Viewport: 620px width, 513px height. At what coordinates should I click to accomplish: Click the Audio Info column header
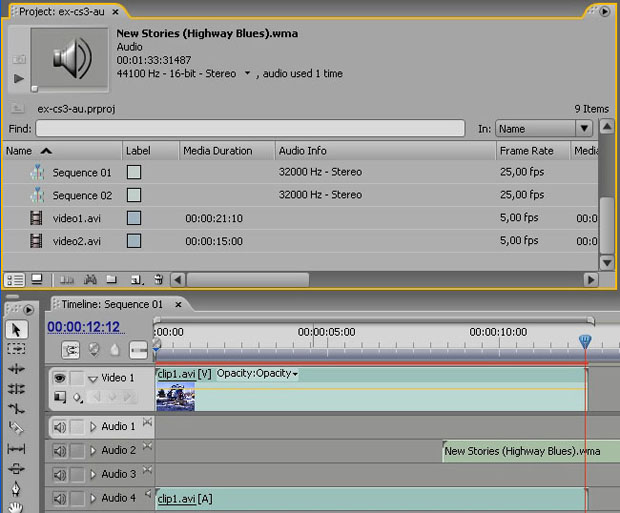coord(386,151)
